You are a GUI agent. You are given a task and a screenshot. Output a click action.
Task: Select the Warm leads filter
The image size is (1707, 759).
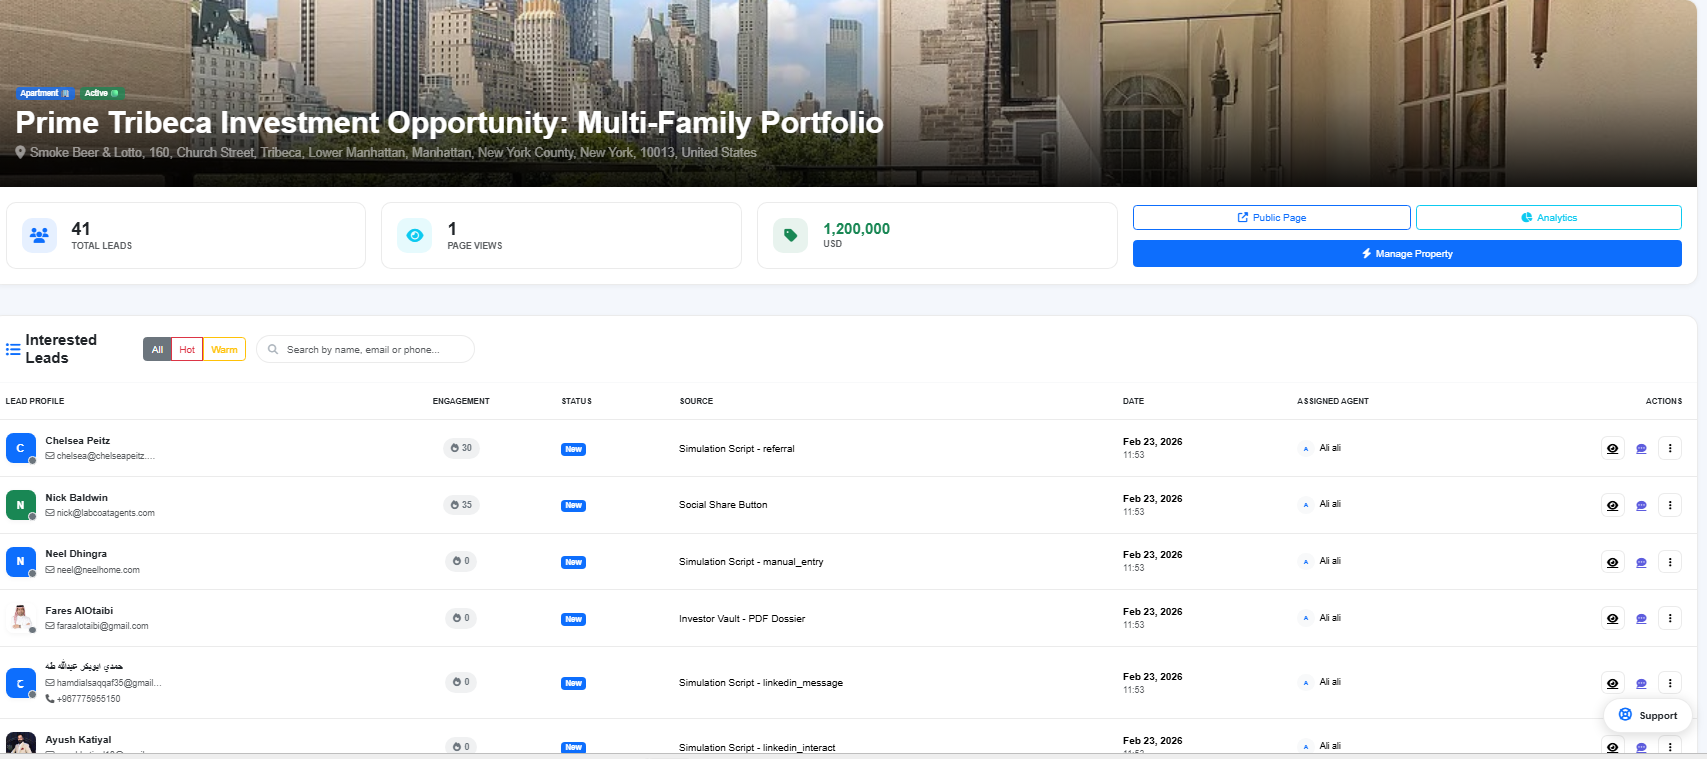pos(224,350)
